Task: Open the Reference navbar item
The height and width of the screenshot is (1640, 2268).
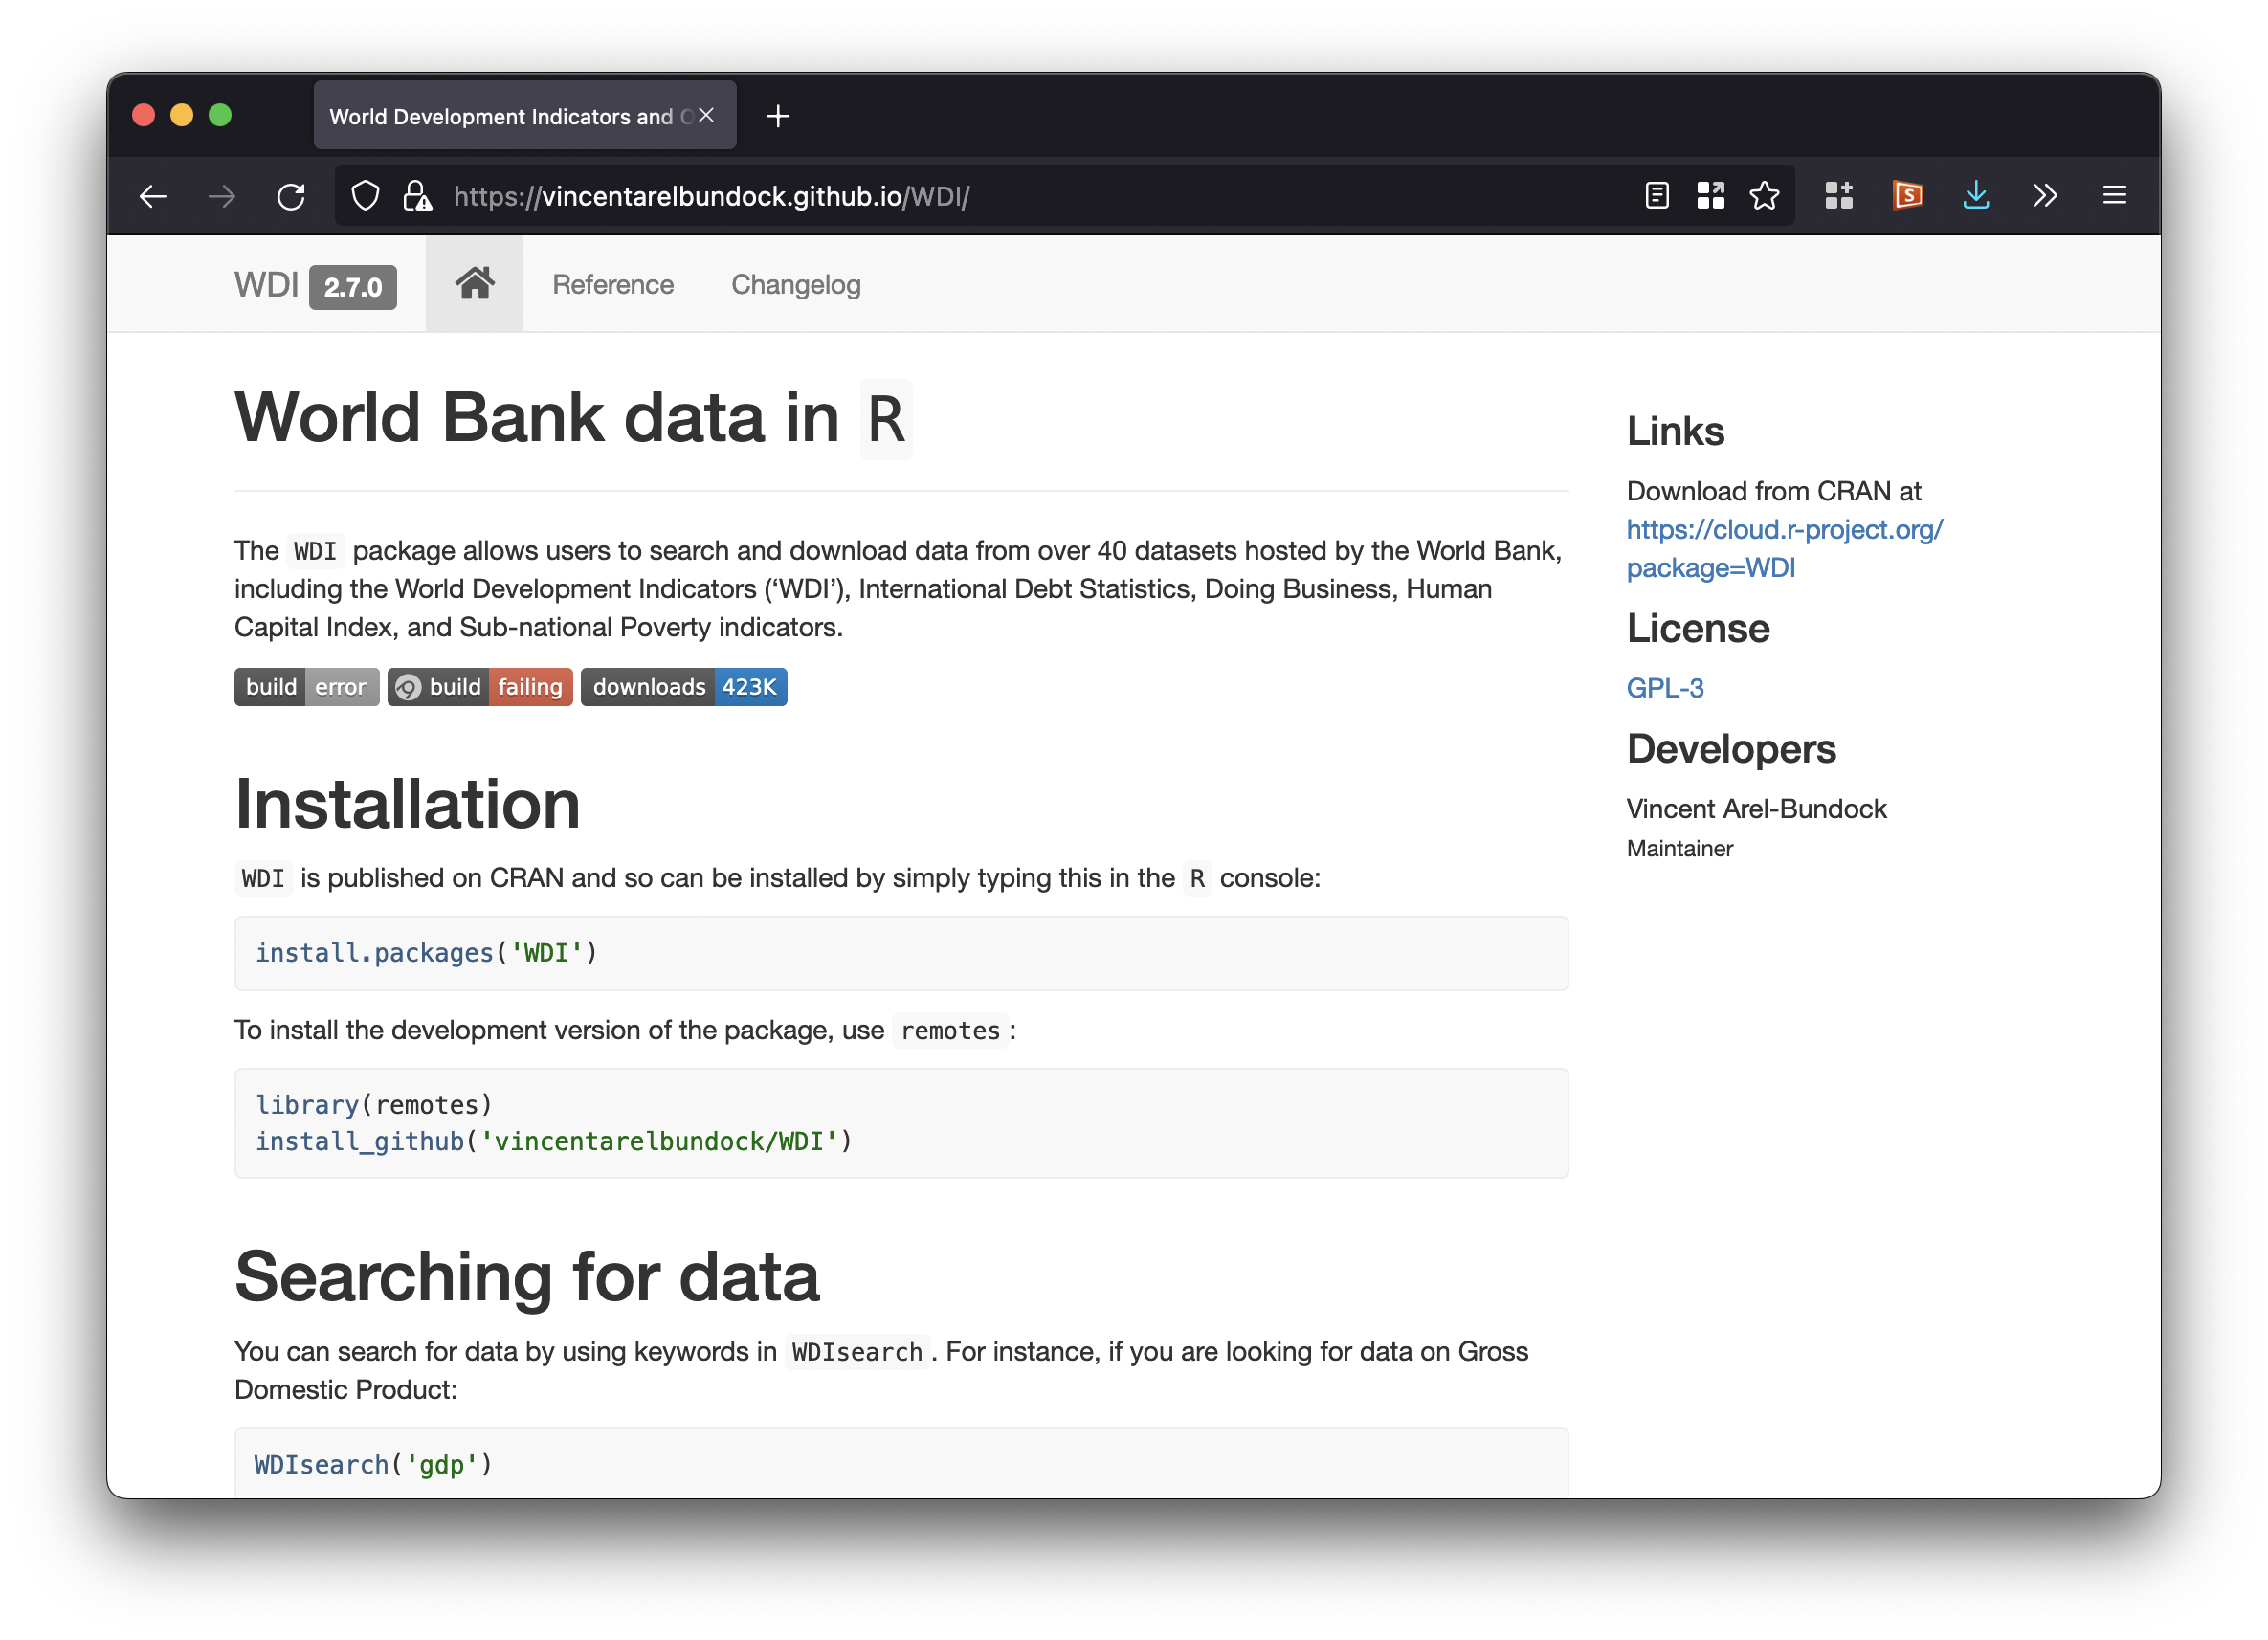Action: tap(613, 285)
